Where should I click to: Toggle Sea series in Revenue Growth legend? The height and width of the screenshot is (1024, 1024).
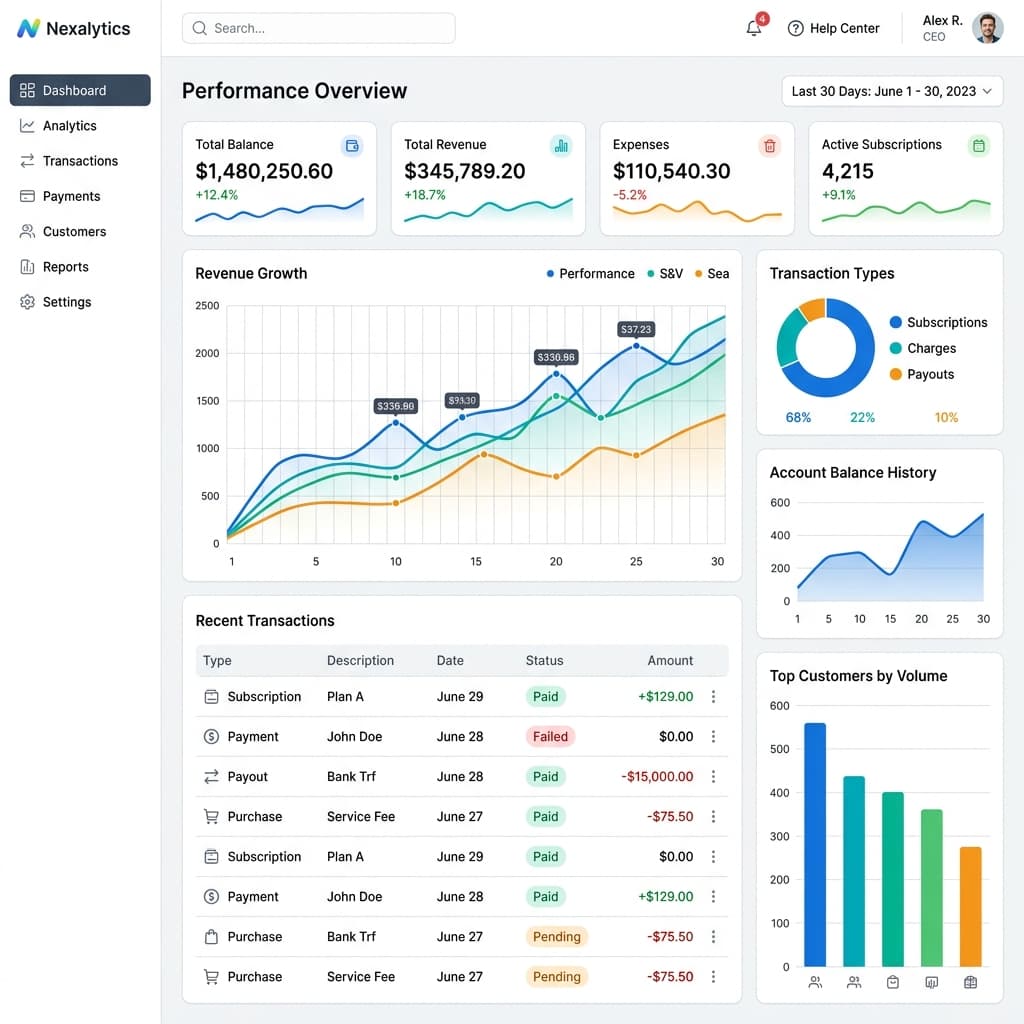(x=712, y=274)
